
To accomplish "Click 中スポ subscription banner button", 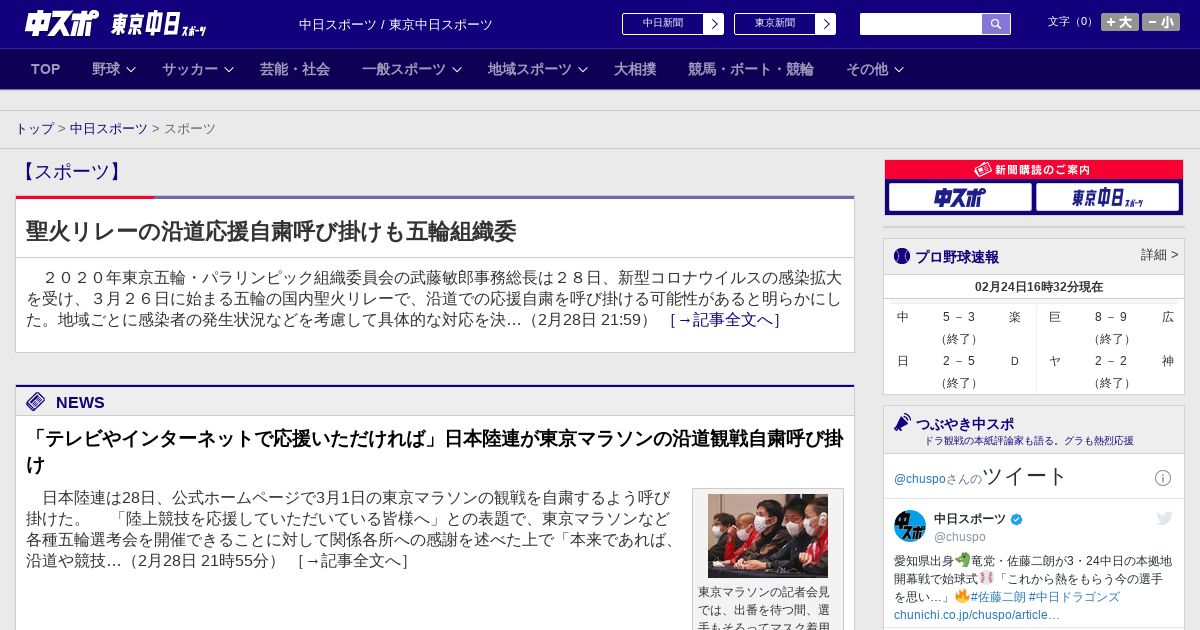I will [960, 197].
